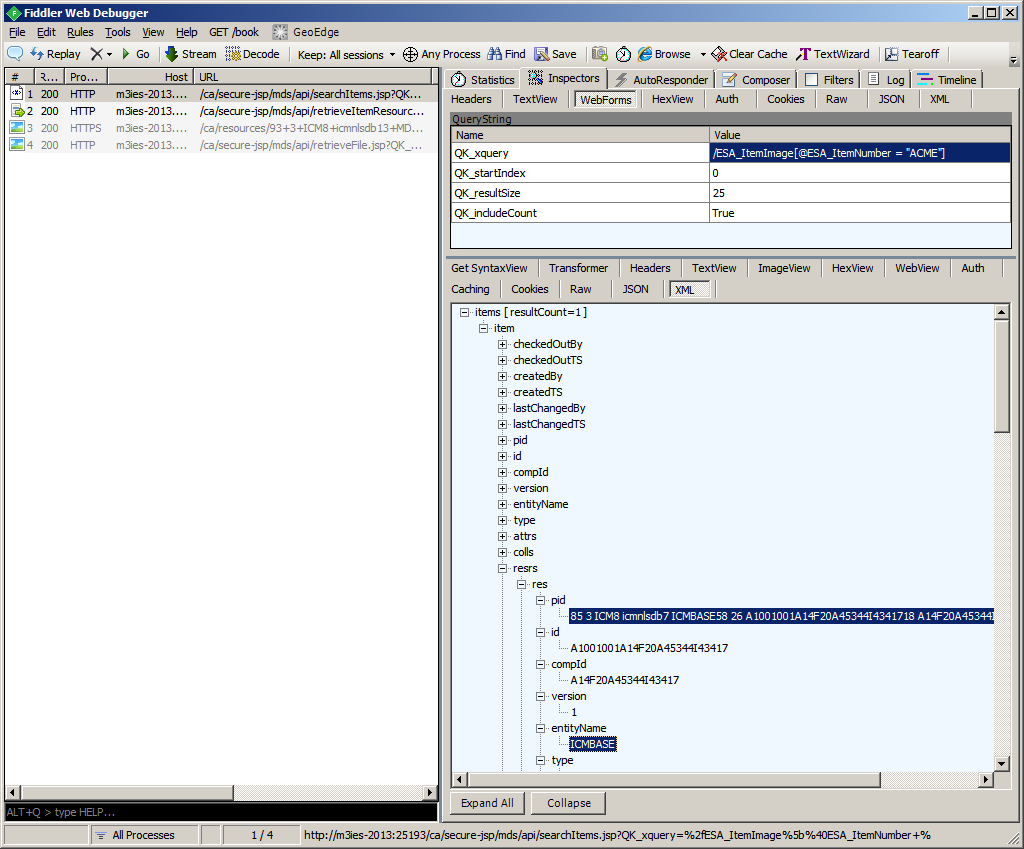Click the Save sessions icon

tap(541, 54)
